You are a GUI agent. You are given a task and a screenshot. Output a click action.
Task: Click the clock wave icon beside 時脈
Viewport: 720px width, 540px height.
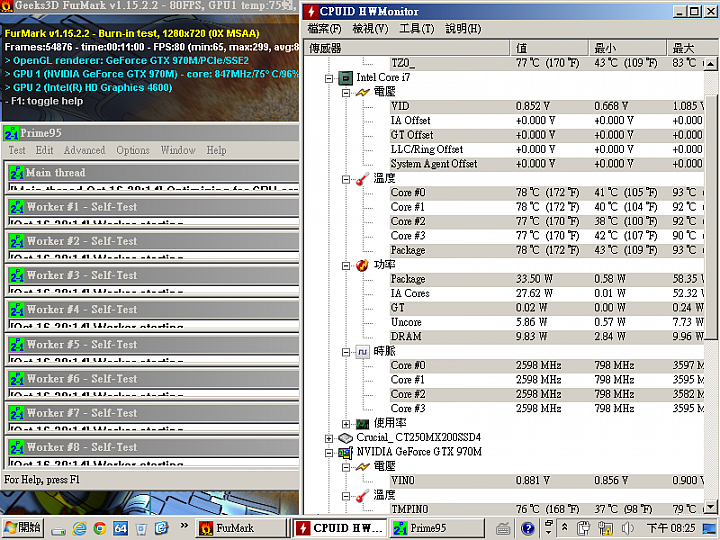362,352
